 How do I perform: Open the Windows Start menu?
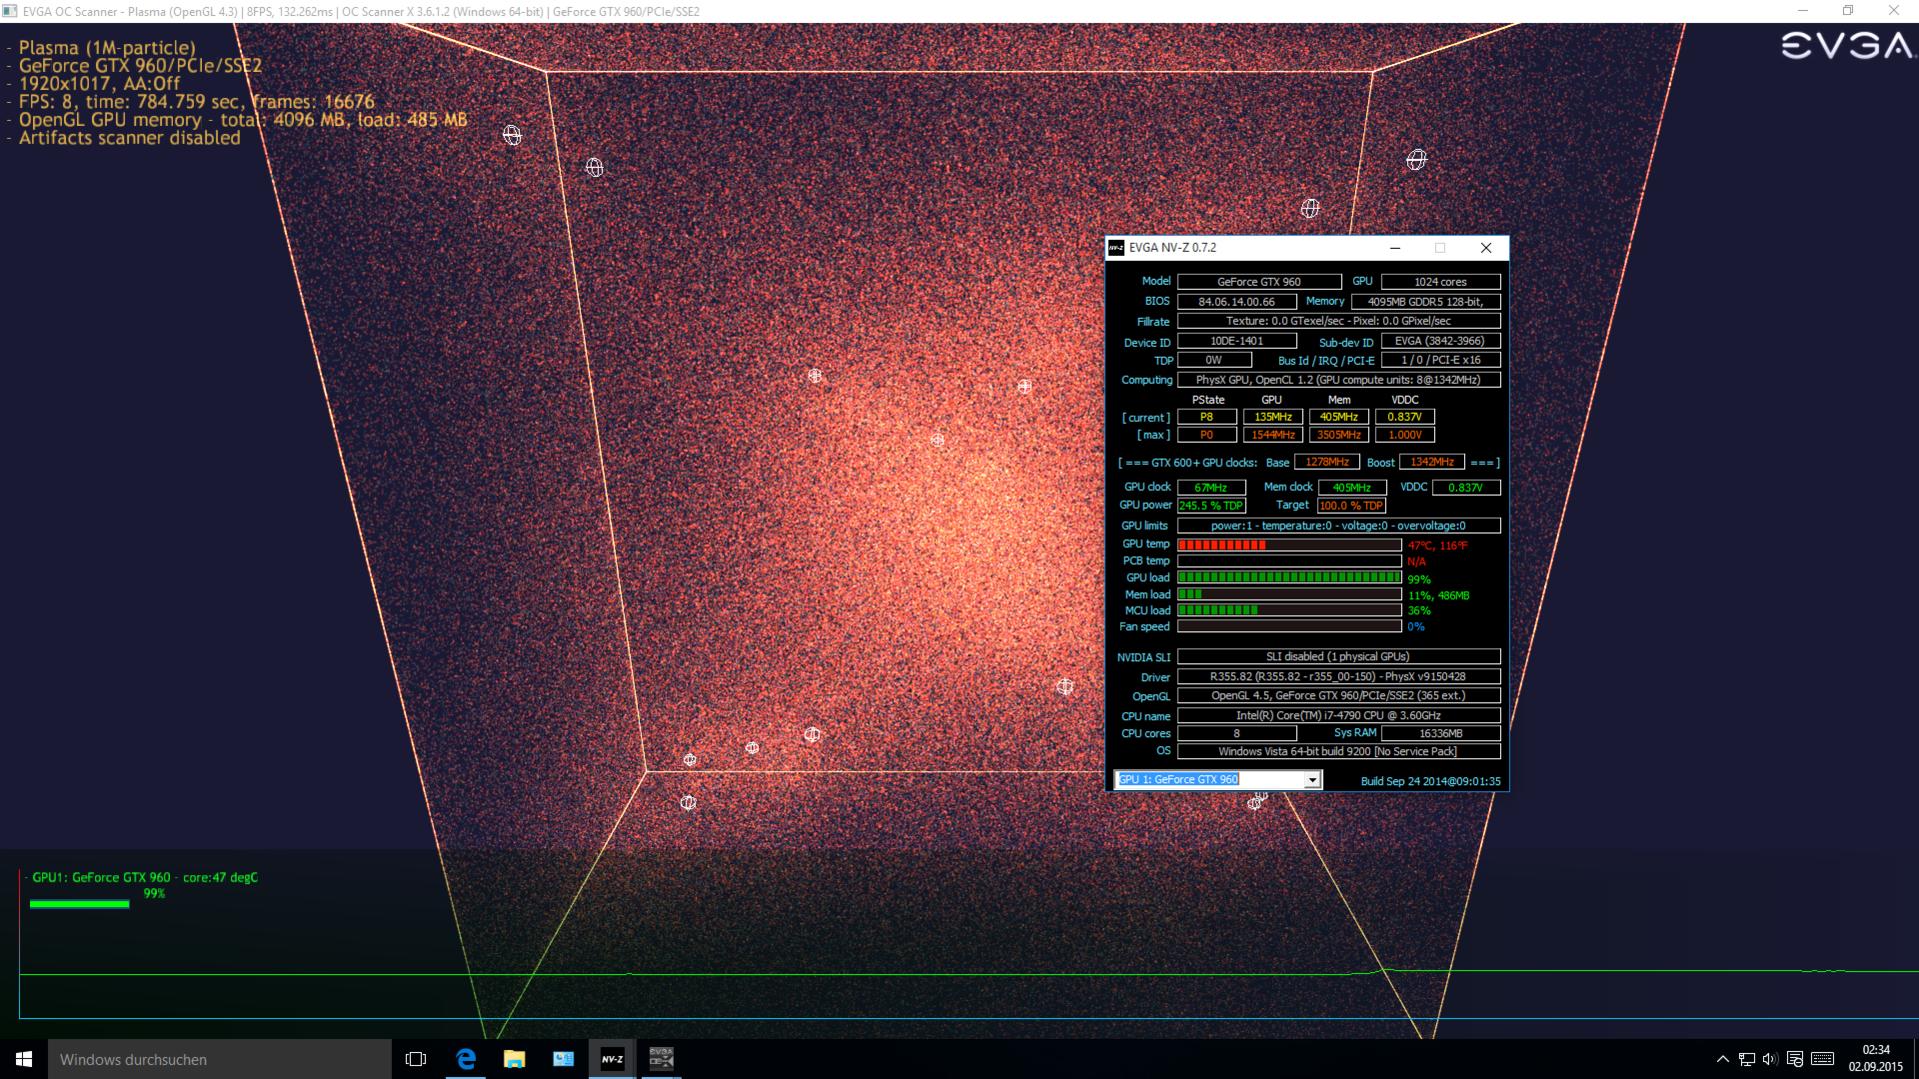(x=24, y=1059)
